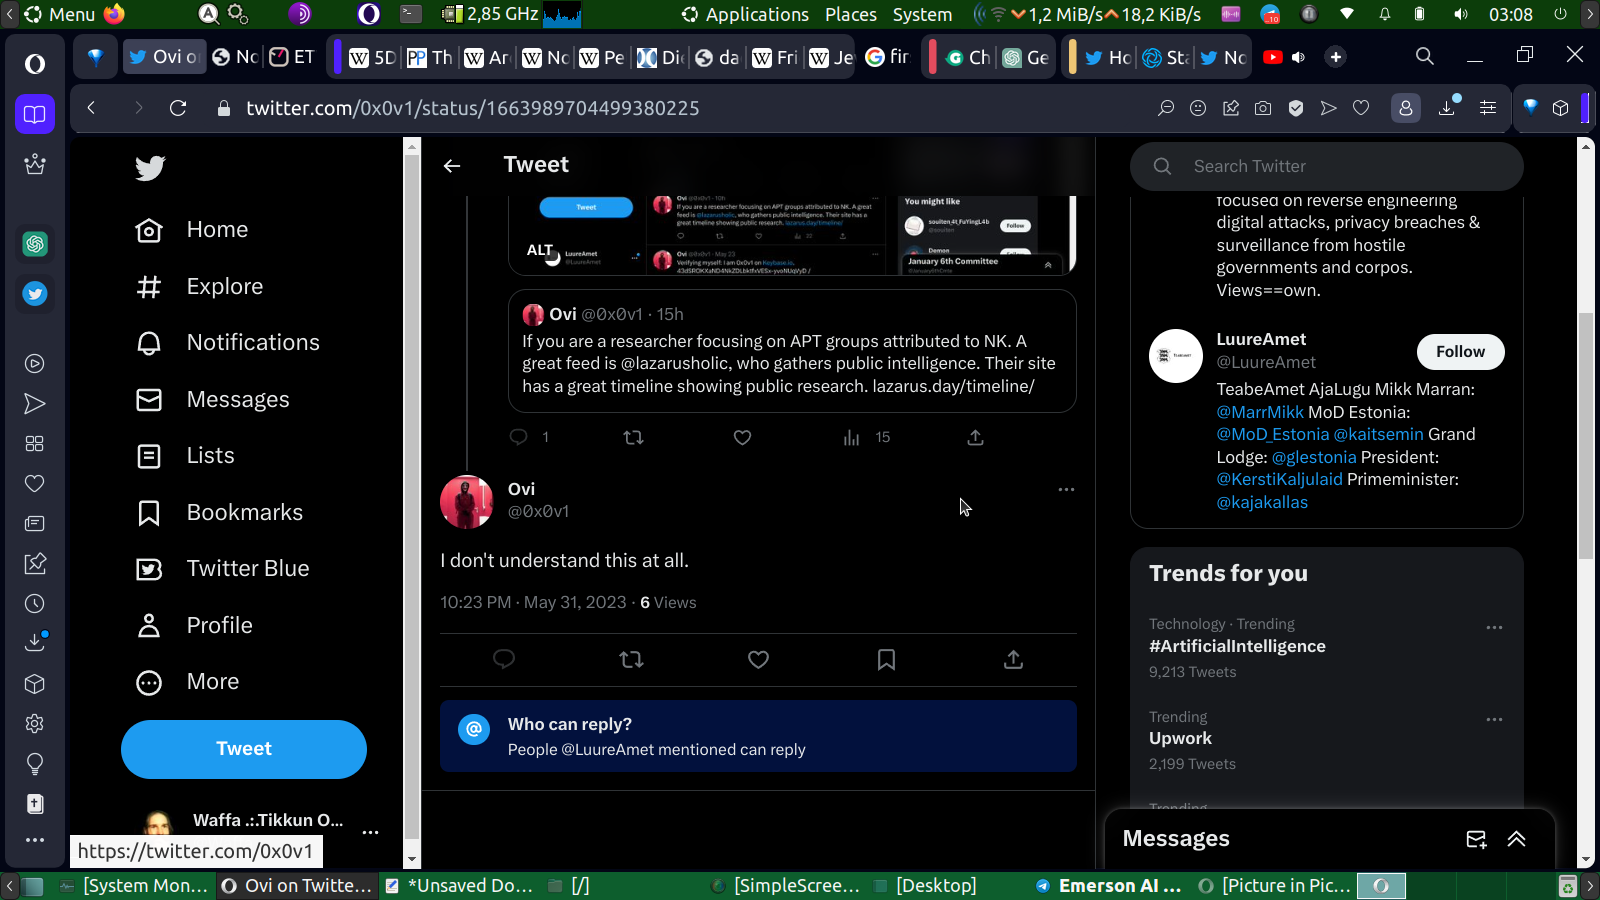Open the Home navigation item
The width and height of the screenshot is (1600, 900).
click(192, 230)
